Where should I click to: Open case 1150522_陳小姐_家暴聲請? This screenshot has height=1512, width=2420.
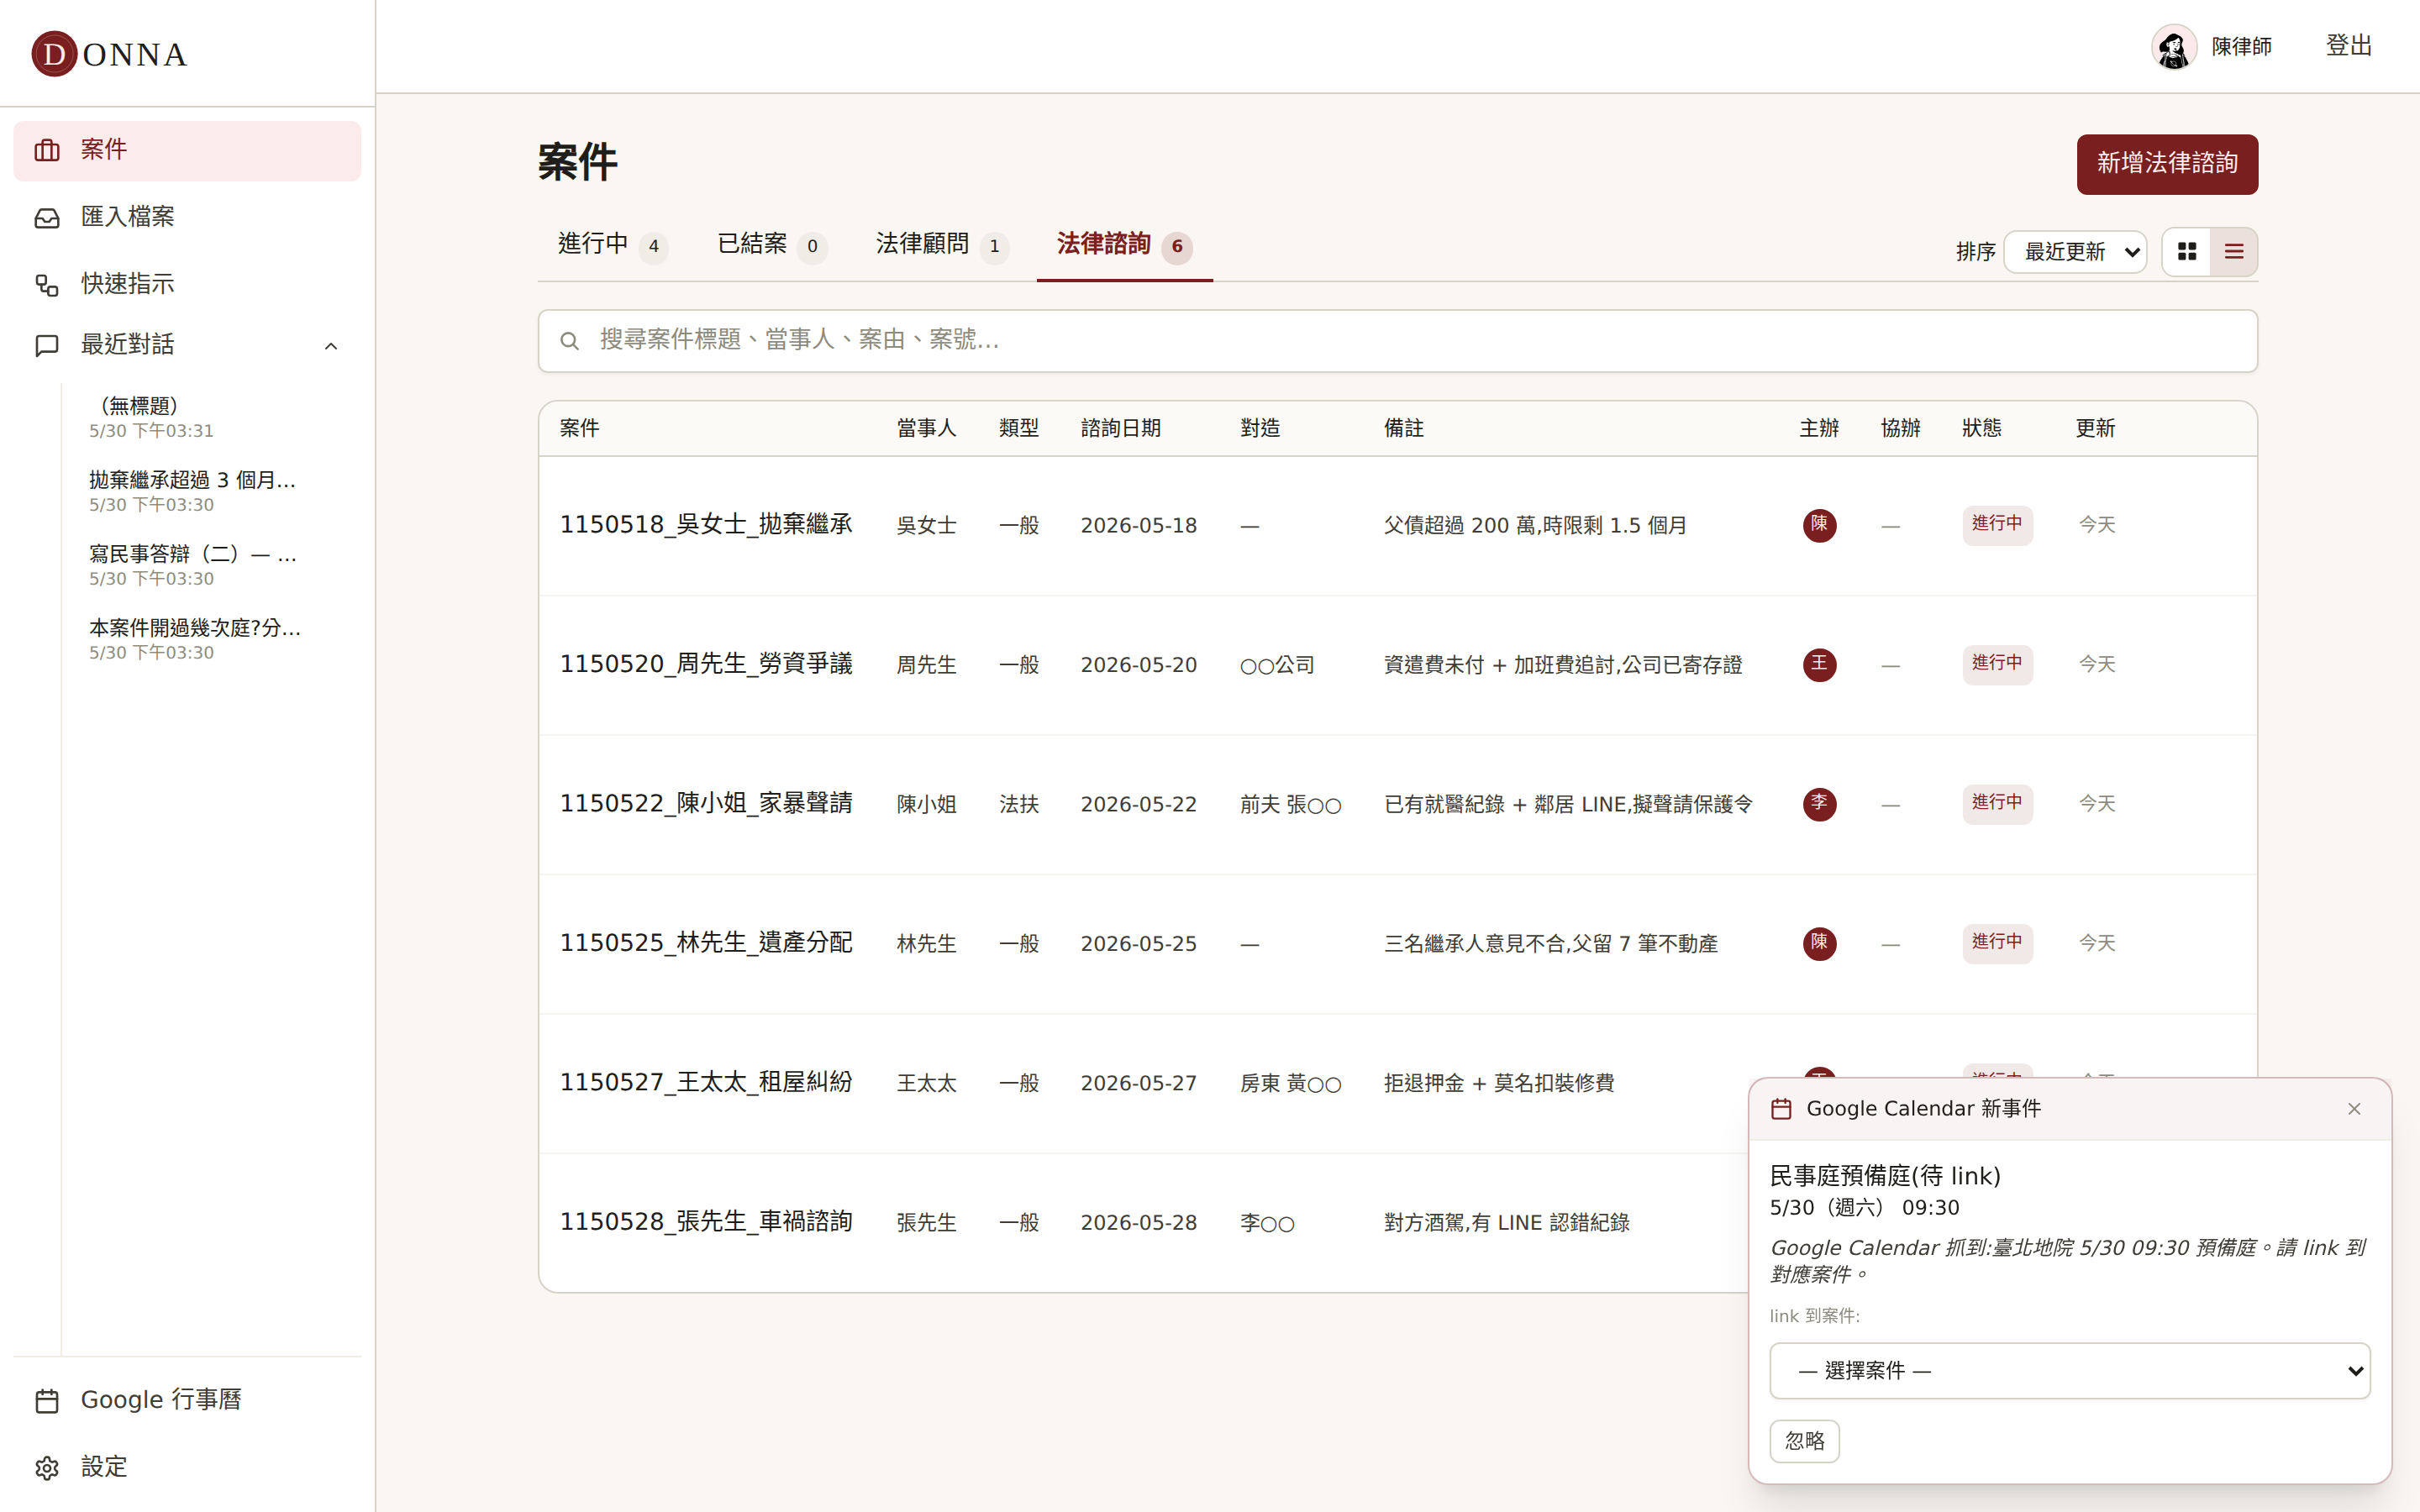tap(706, 804)
